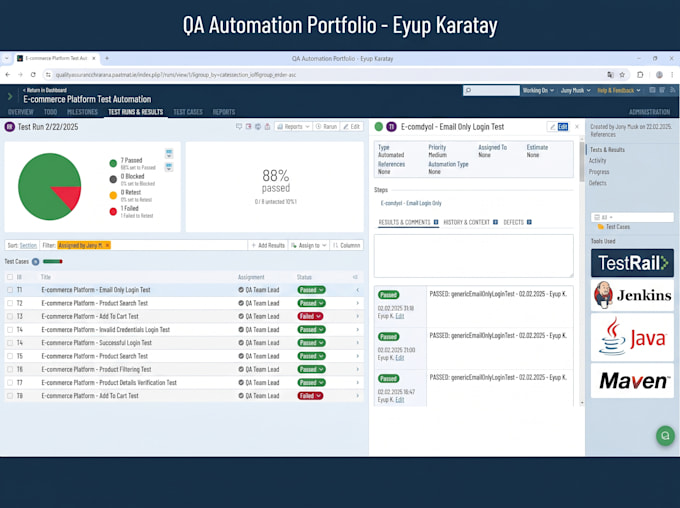
Task: Bookmark the page with the star icon
Action: (x=622, y=75)
